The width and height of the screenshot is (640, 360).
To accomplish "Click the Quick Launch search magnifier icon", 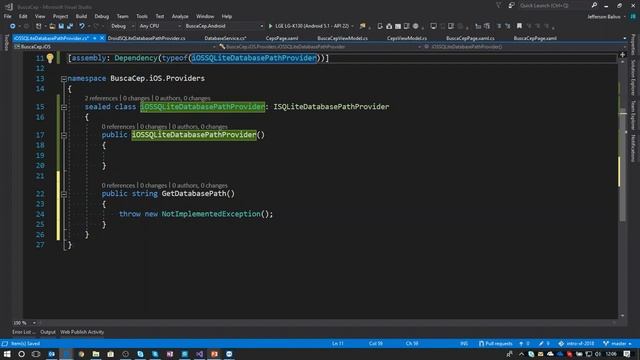I will pyautogui.click(x=594, y=5).
